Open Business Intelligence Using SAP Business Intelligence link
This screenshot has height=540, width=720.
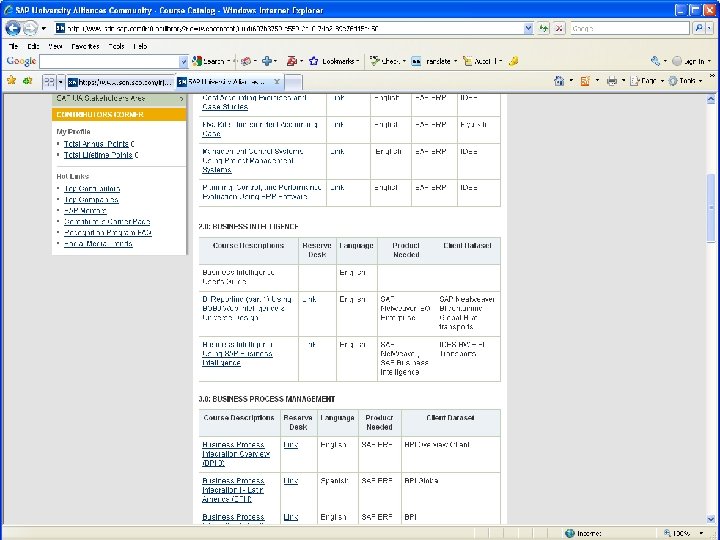(x=237, y=354)
